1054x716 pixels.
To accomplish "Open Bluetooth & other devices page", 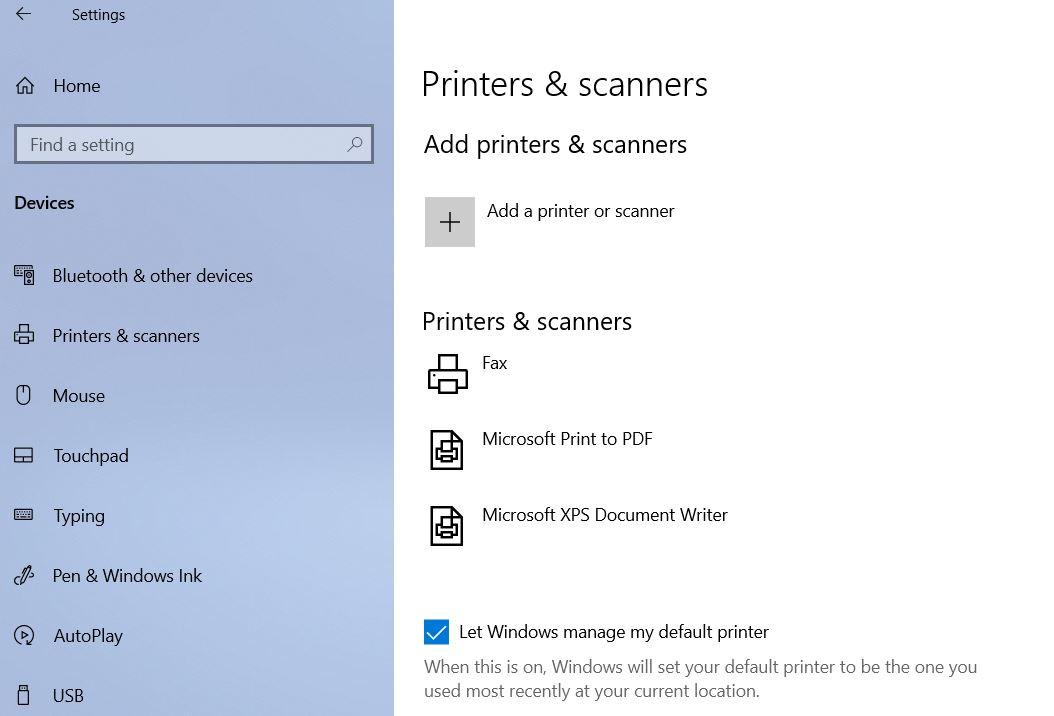I will (152, 276).
